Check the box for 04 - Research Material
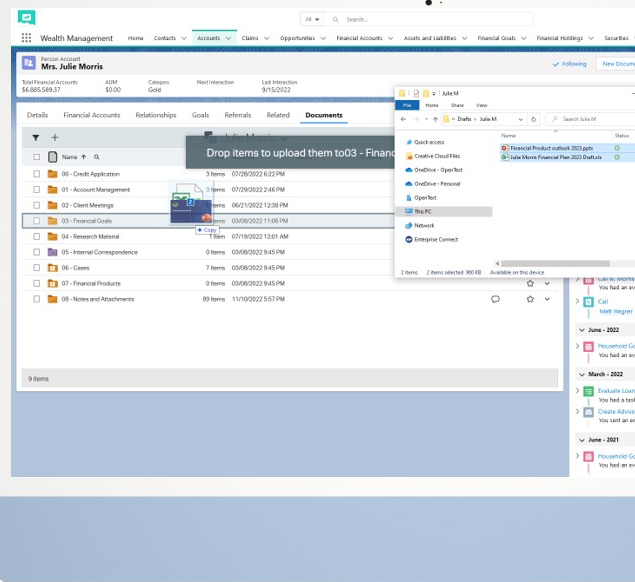The width and height of the screenshot is (635, 582). [x=37, y=237]
